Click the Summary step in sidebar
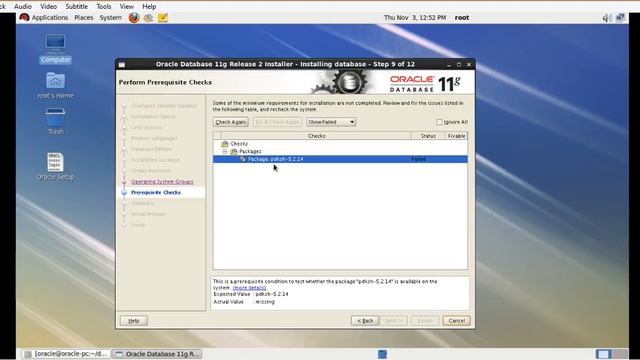This screenshot has height=360, width=640. (142, 203)
